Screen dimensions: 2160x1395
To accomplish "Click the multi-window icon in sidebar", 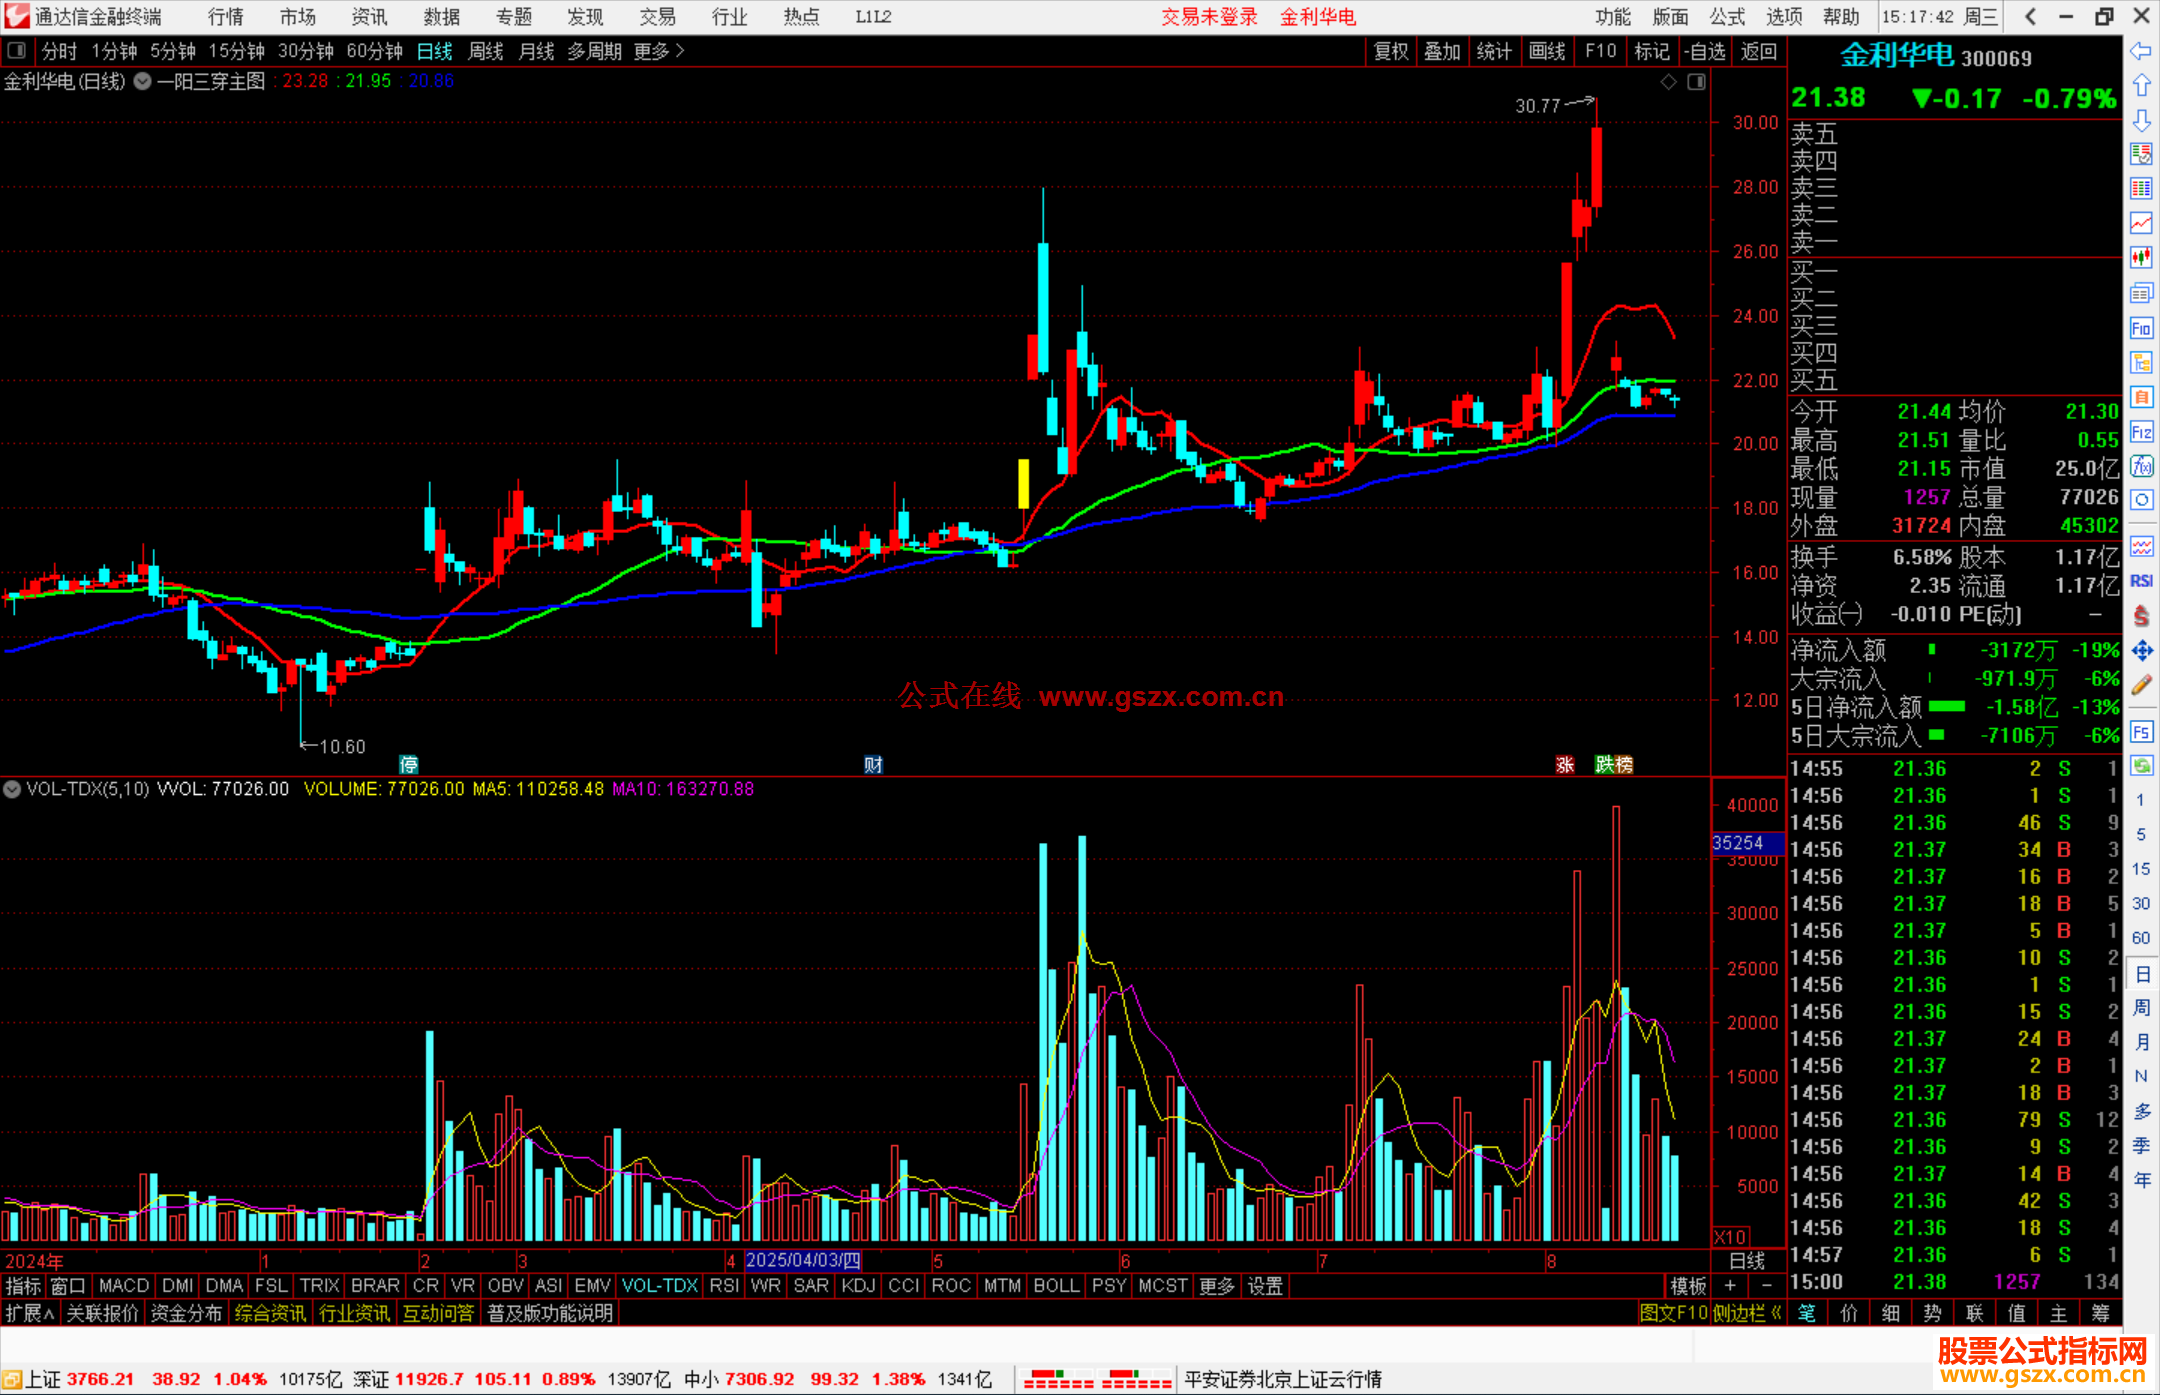I will point(2141,293).
